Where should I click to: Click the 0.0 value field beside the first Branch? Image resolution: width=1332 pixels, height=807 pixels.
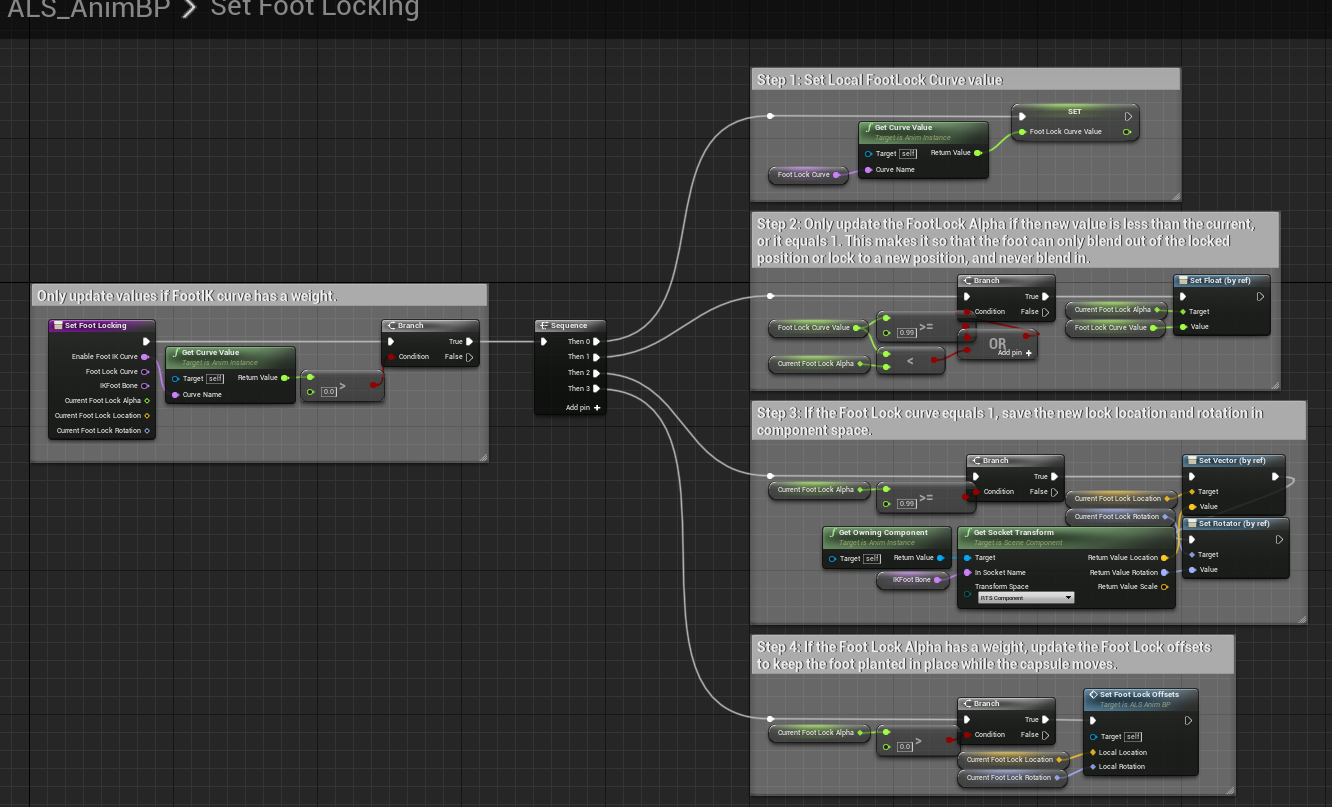tap(328, 392)
